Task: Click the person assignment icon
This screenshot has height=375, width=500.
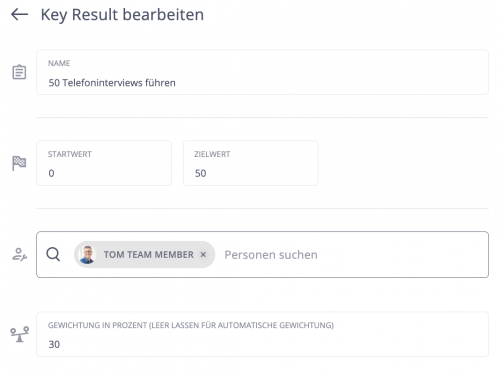Action: coord(19,254)
